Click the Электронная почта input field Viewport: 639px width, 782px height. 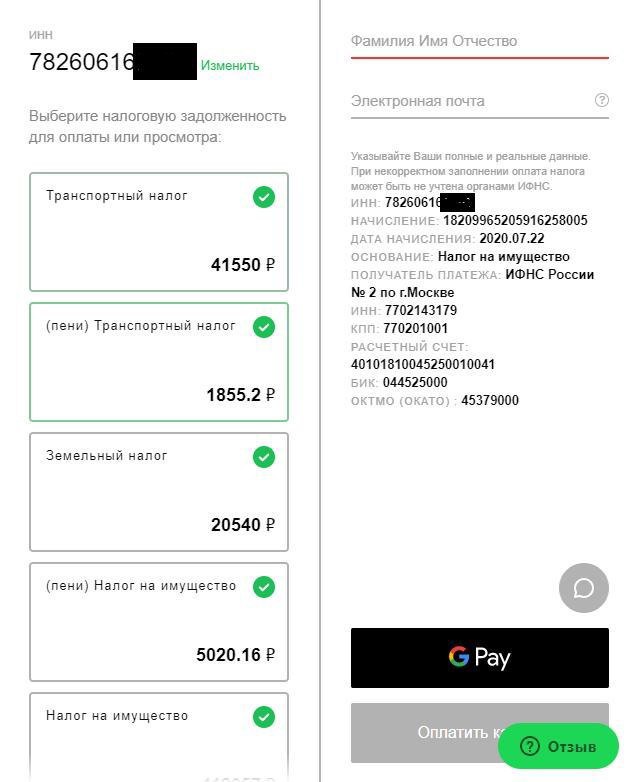pyautogui.click(x=470, y=101)
